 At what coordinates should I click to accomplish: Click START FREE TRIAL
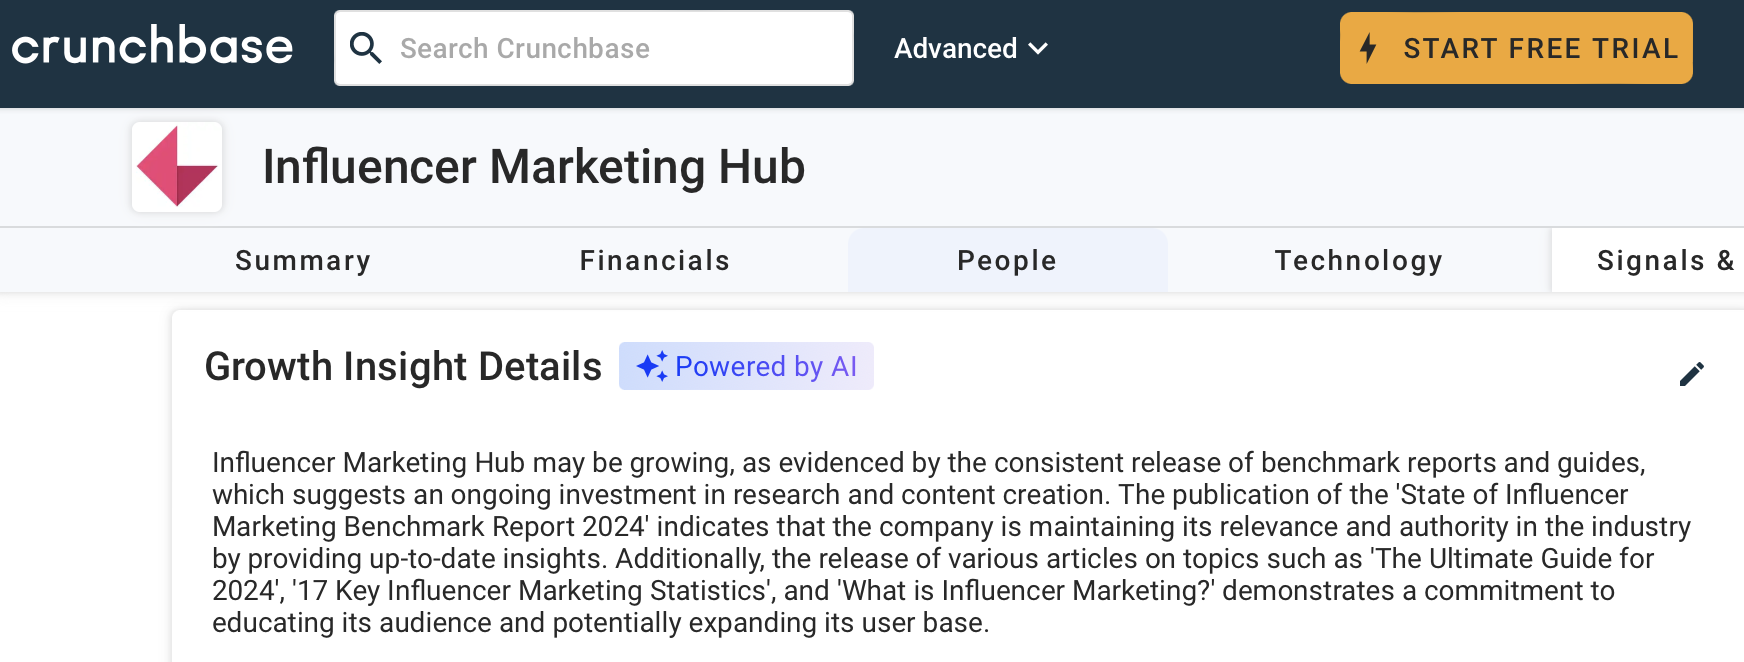1514,47
